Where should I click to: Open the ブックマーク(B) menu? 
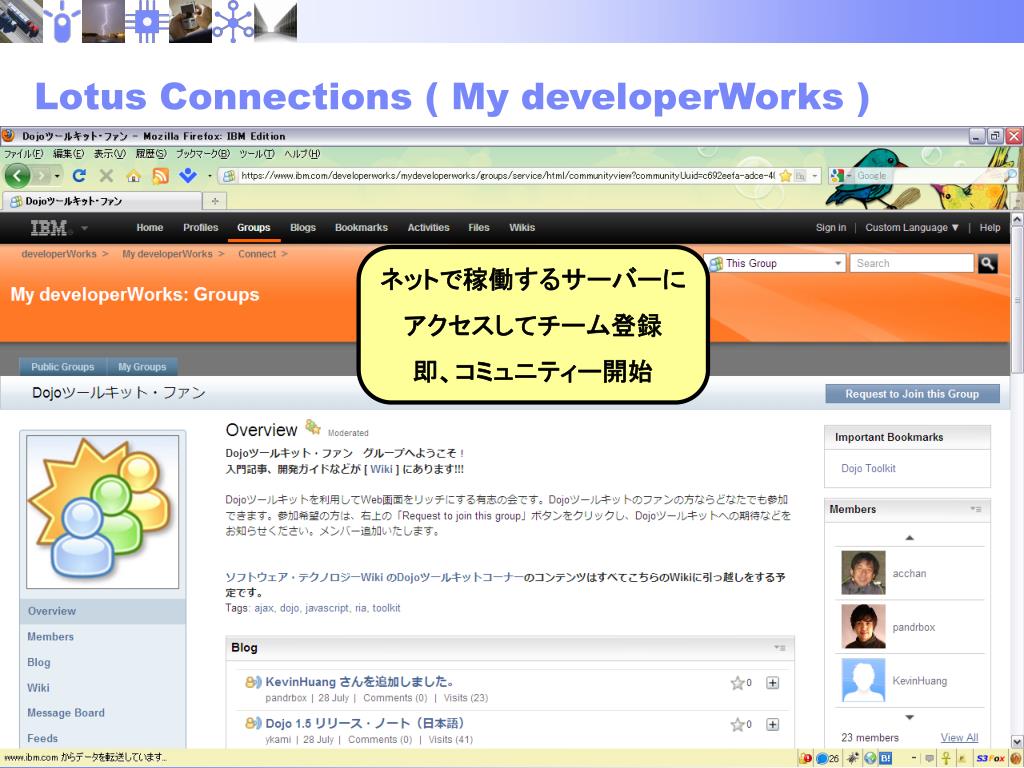point(202,154)
